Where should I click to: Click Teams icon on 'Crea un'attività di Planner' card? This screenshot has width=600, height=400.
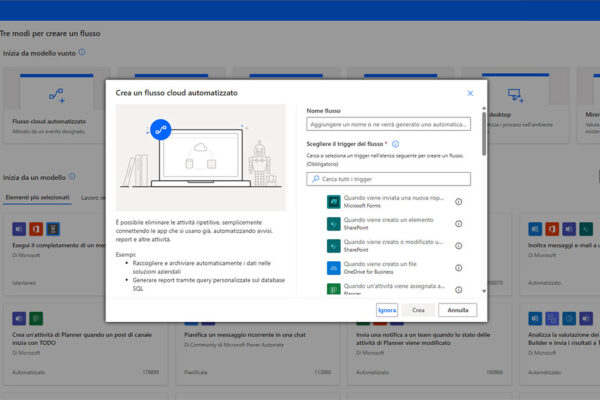[x=19, y=318]
